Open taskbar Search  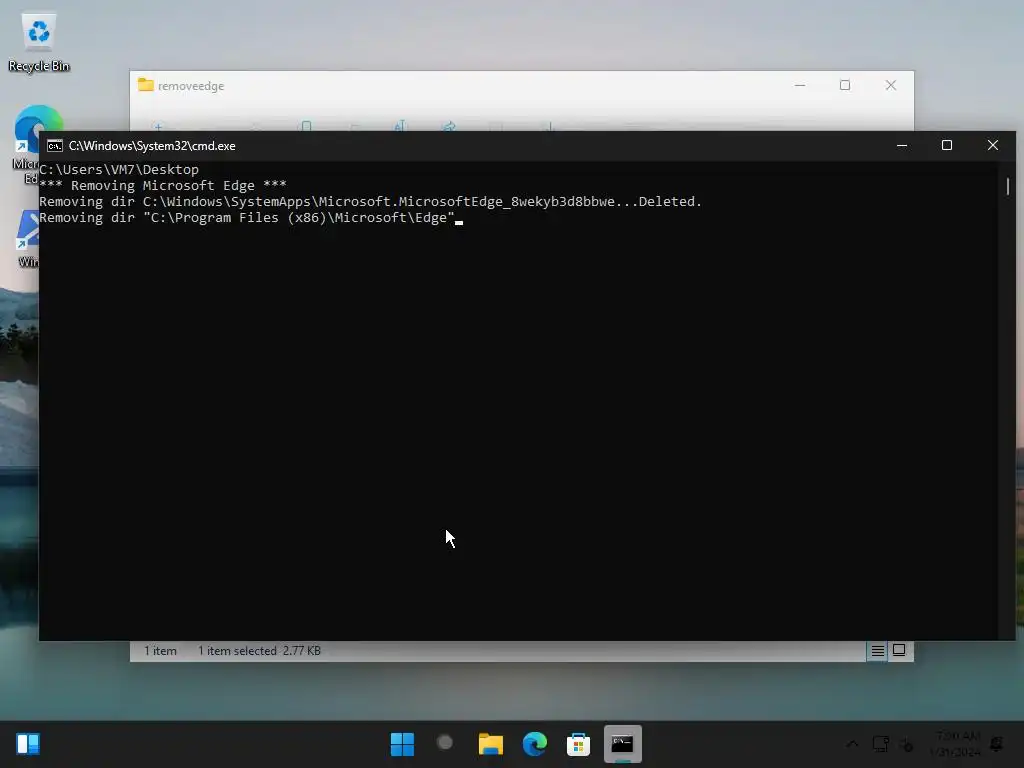coord(445,743)
